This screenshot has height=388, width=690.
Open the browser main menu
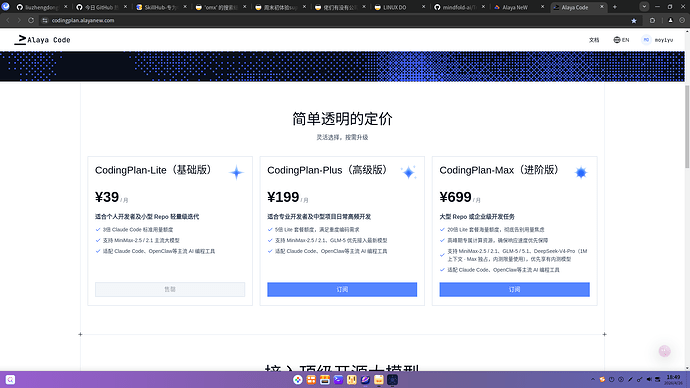pyautogui.click(x=682, y=20)
